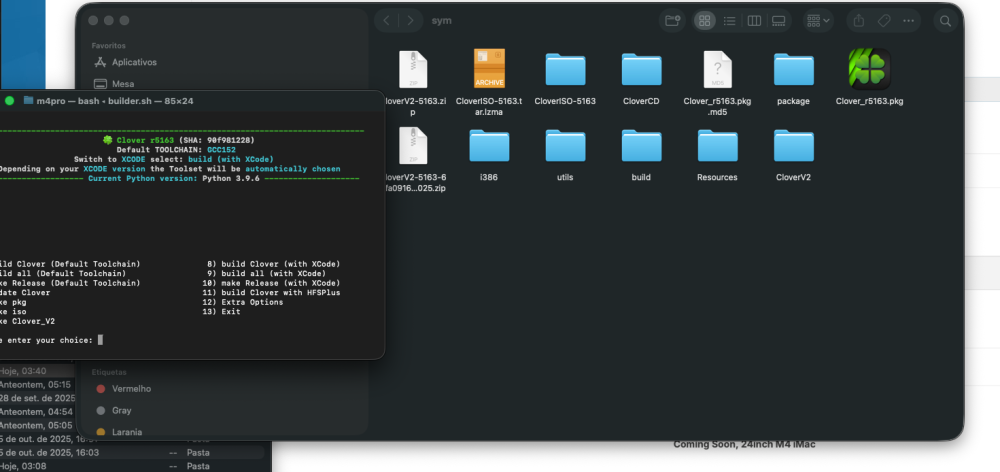The height and width of the screenshot is (472, 1000).
Task: Select the CloverV2 folder
Action: point(793,145)
